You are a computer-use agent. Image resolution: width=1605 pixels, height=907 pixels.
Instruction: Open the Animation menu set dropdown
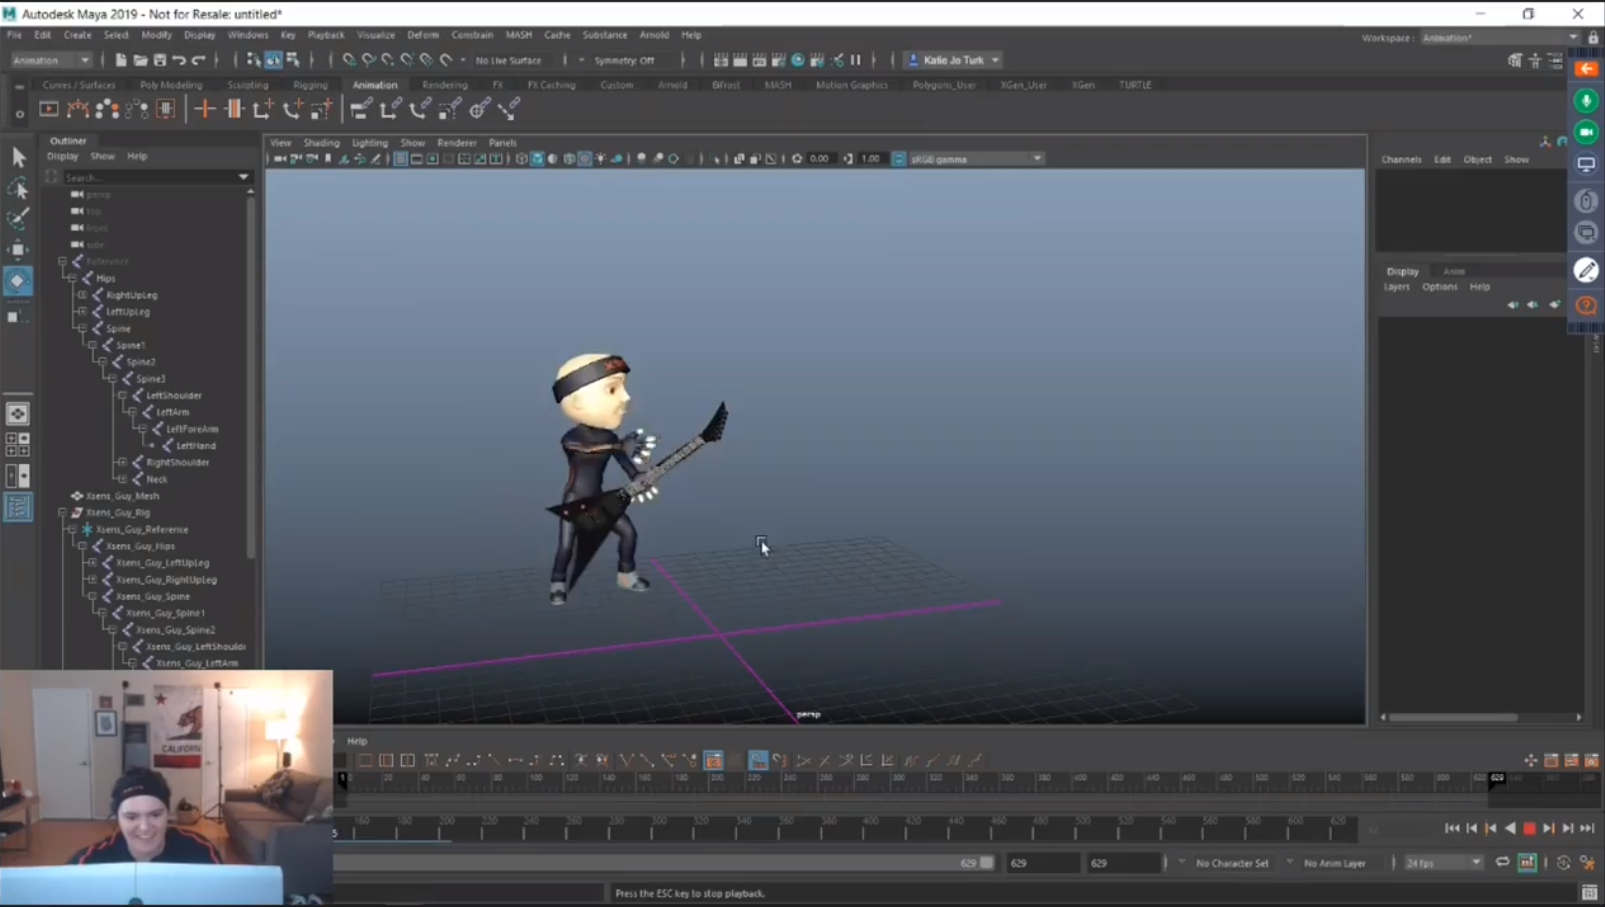click(x=51, y=60)
